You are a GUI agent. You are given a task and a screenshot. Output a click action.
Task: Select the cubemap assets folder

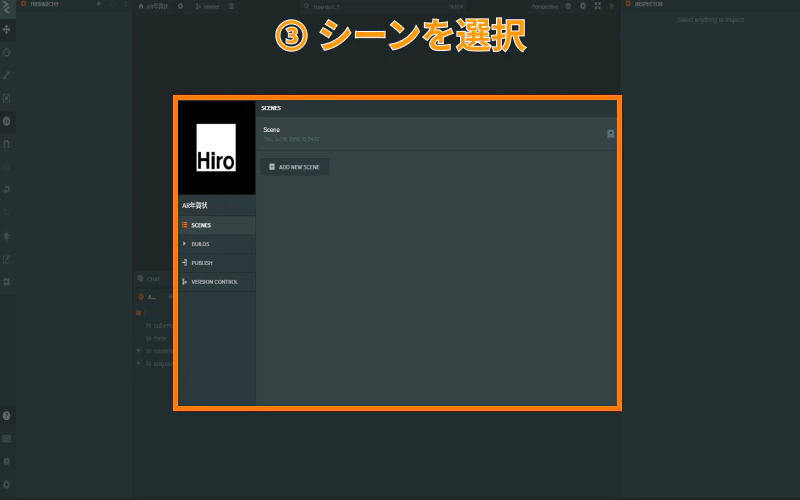(160, 326)
